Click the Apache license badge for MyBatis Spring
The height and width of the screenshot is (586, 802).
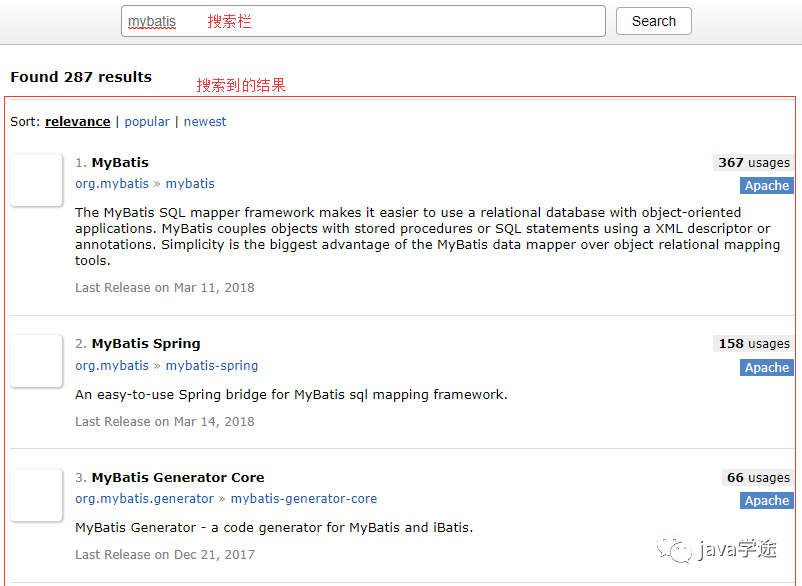767,368
